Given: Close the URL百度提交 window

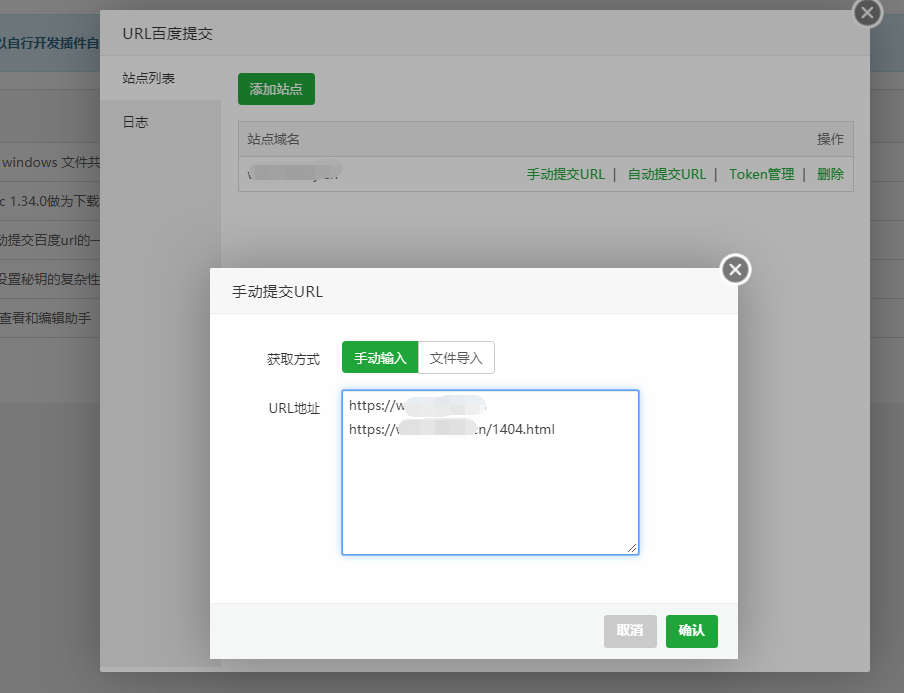Looking at the screenshot, I should [867, 13].
